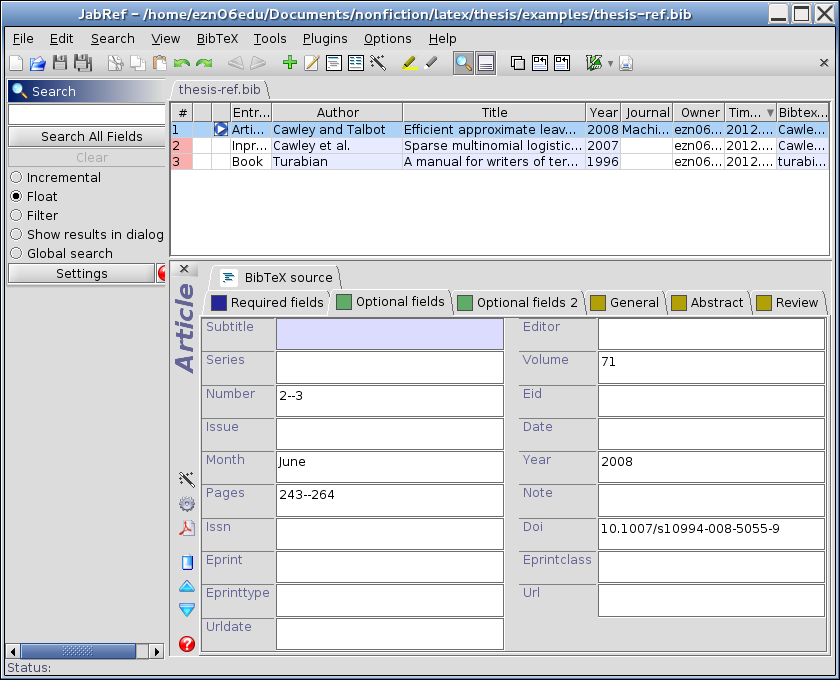Go to next entry with down arrow icon

[186, 609]
